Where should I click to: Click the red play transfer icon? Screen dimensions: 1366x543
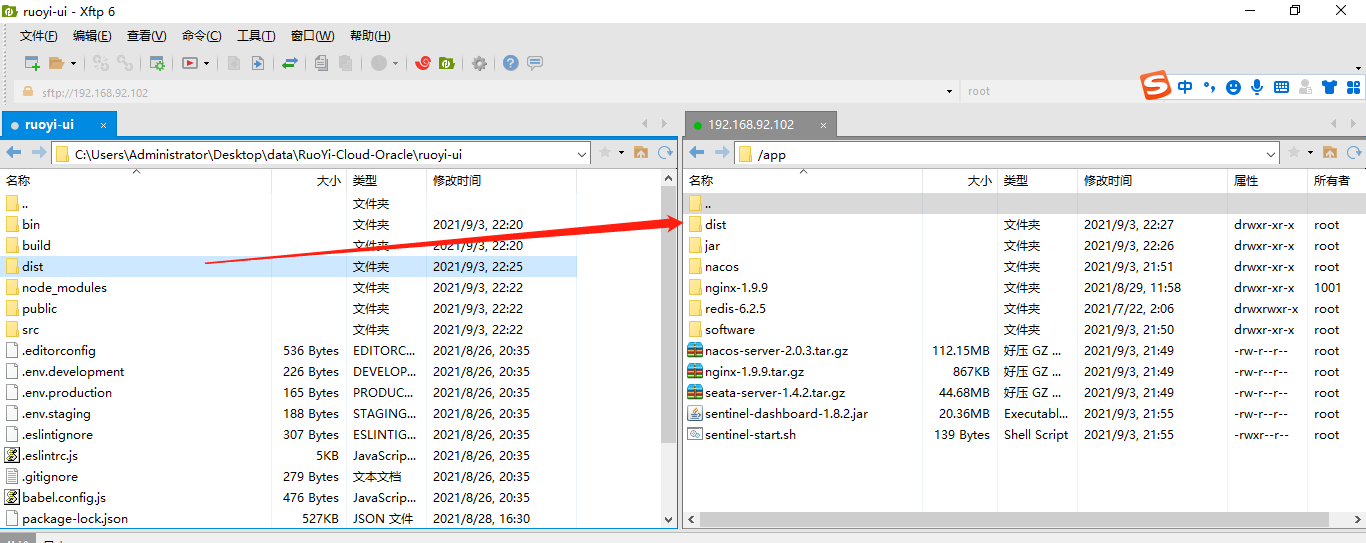190,63
